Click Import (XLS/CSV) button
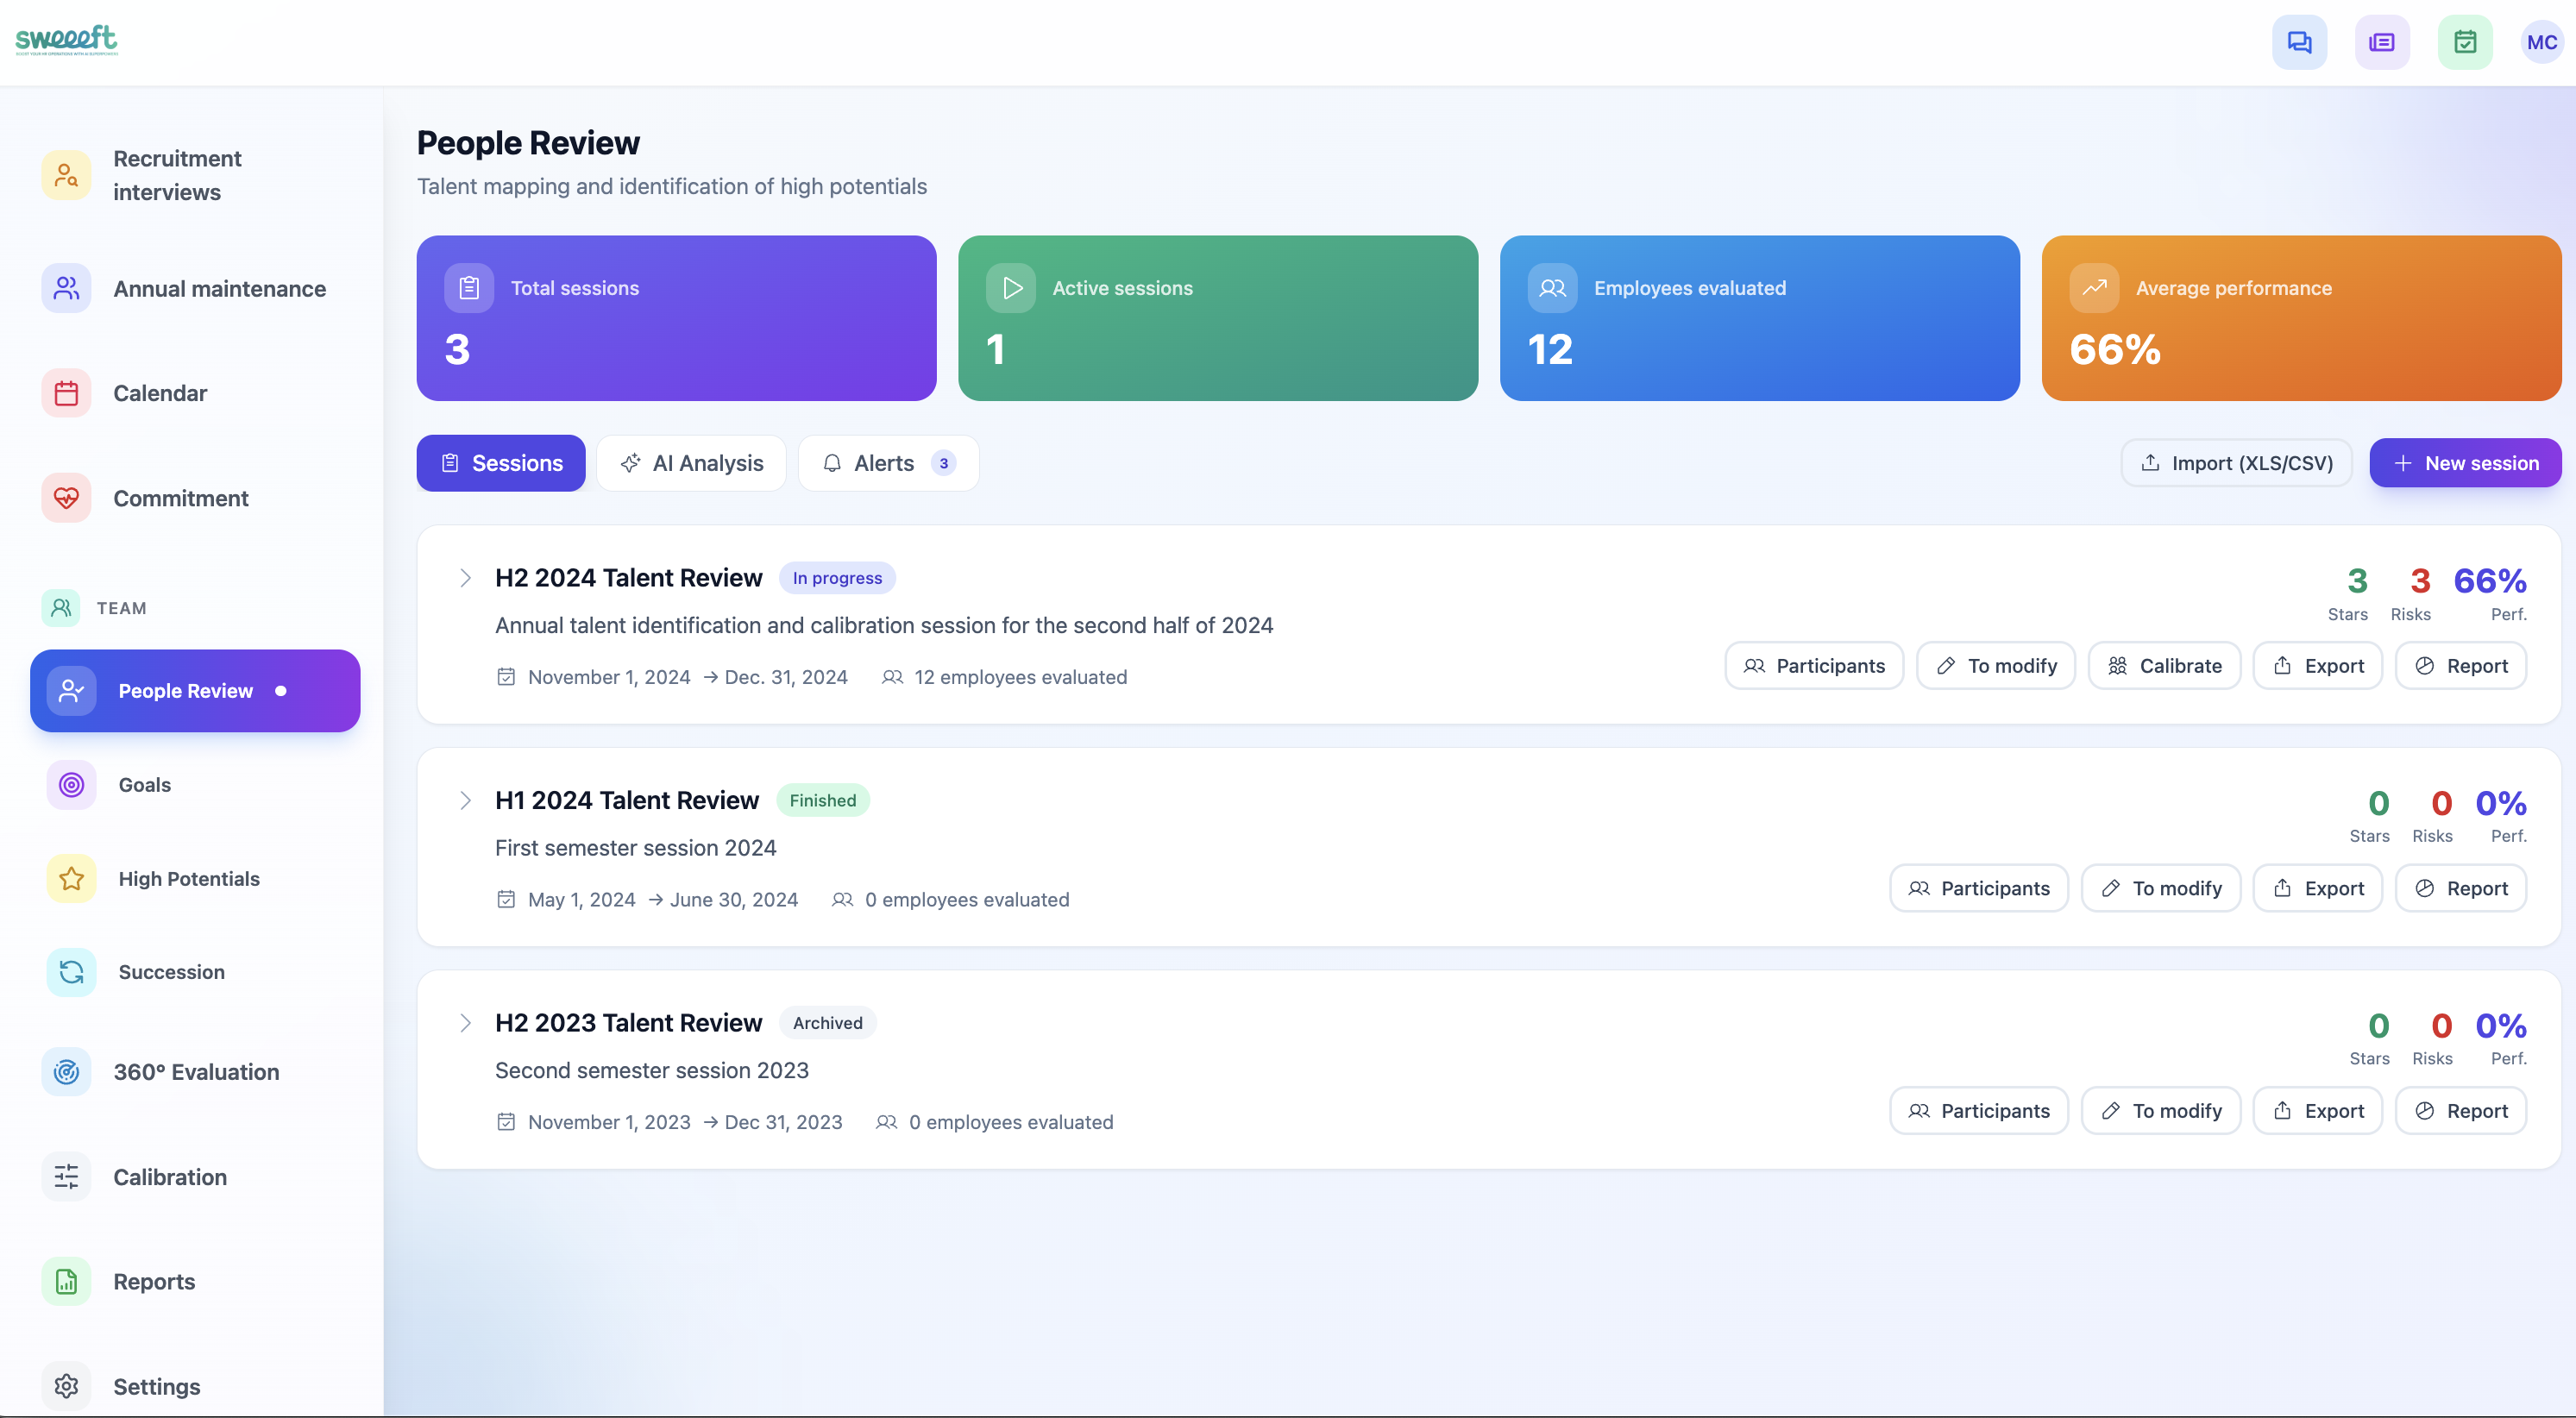This screenshot has width=2576, height=1418. click(x=2236, y=463)
